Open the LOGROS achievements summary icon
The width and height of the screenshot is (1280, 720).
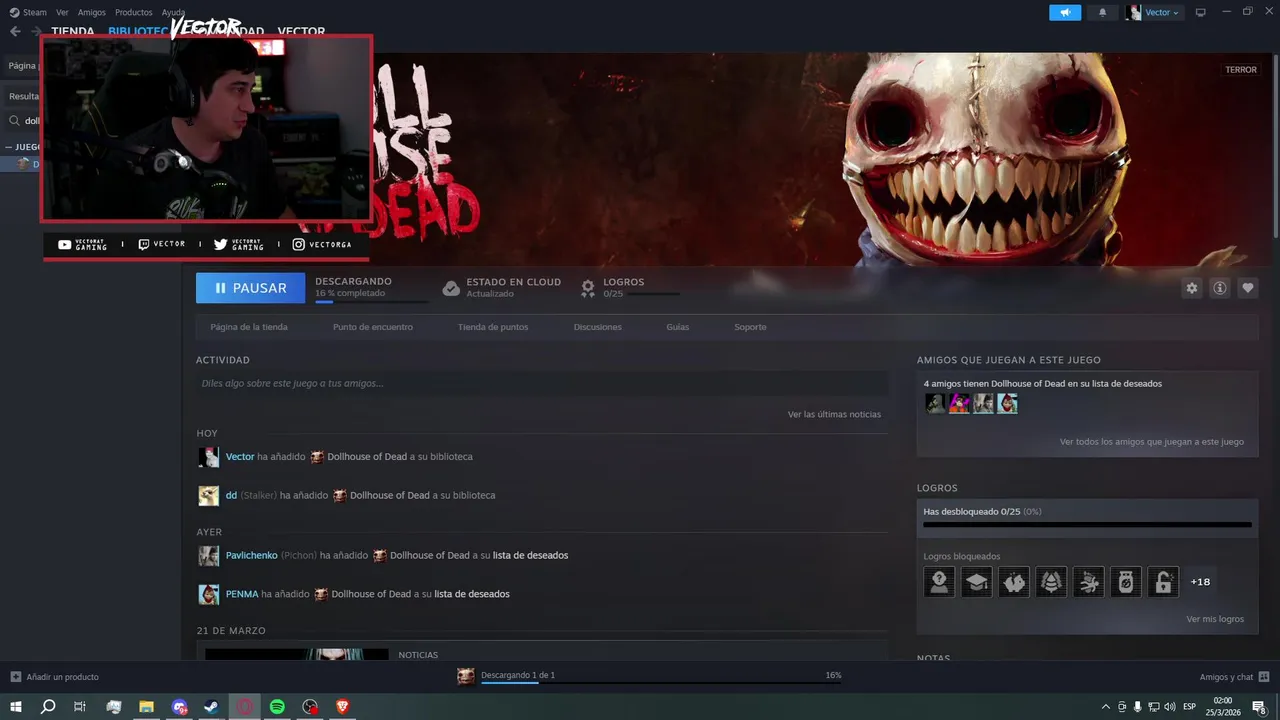click(588, 288)
